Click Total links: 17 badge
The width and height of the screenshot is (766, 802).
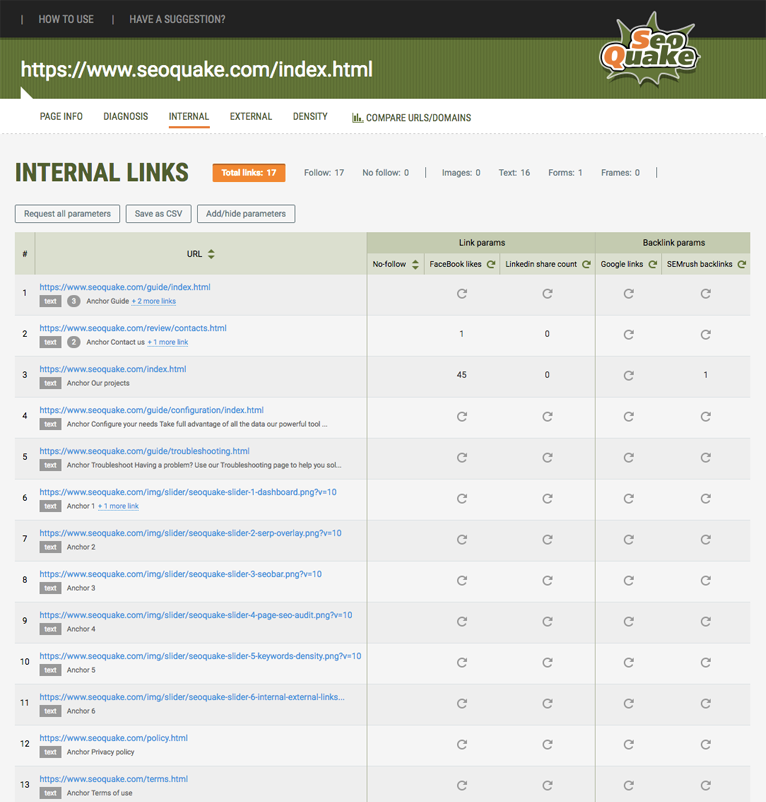click(249, 173)
